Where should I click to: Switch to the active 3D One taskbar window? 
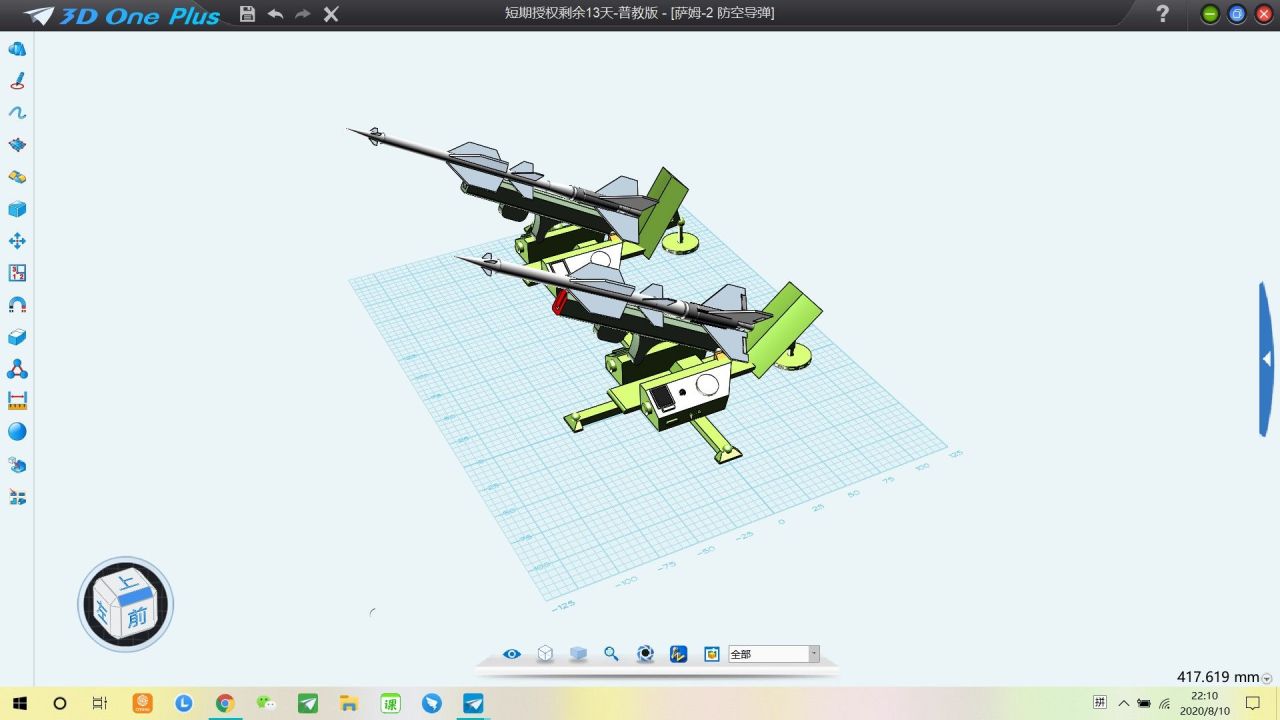(x=473, y=703)
